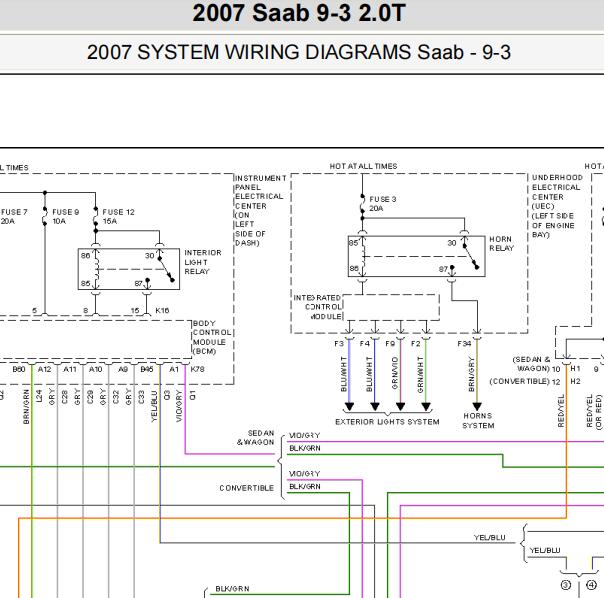Select BCM pin "A11"
Image resolution: width=604 pixels, height=598 pixels.
point(70,369)
